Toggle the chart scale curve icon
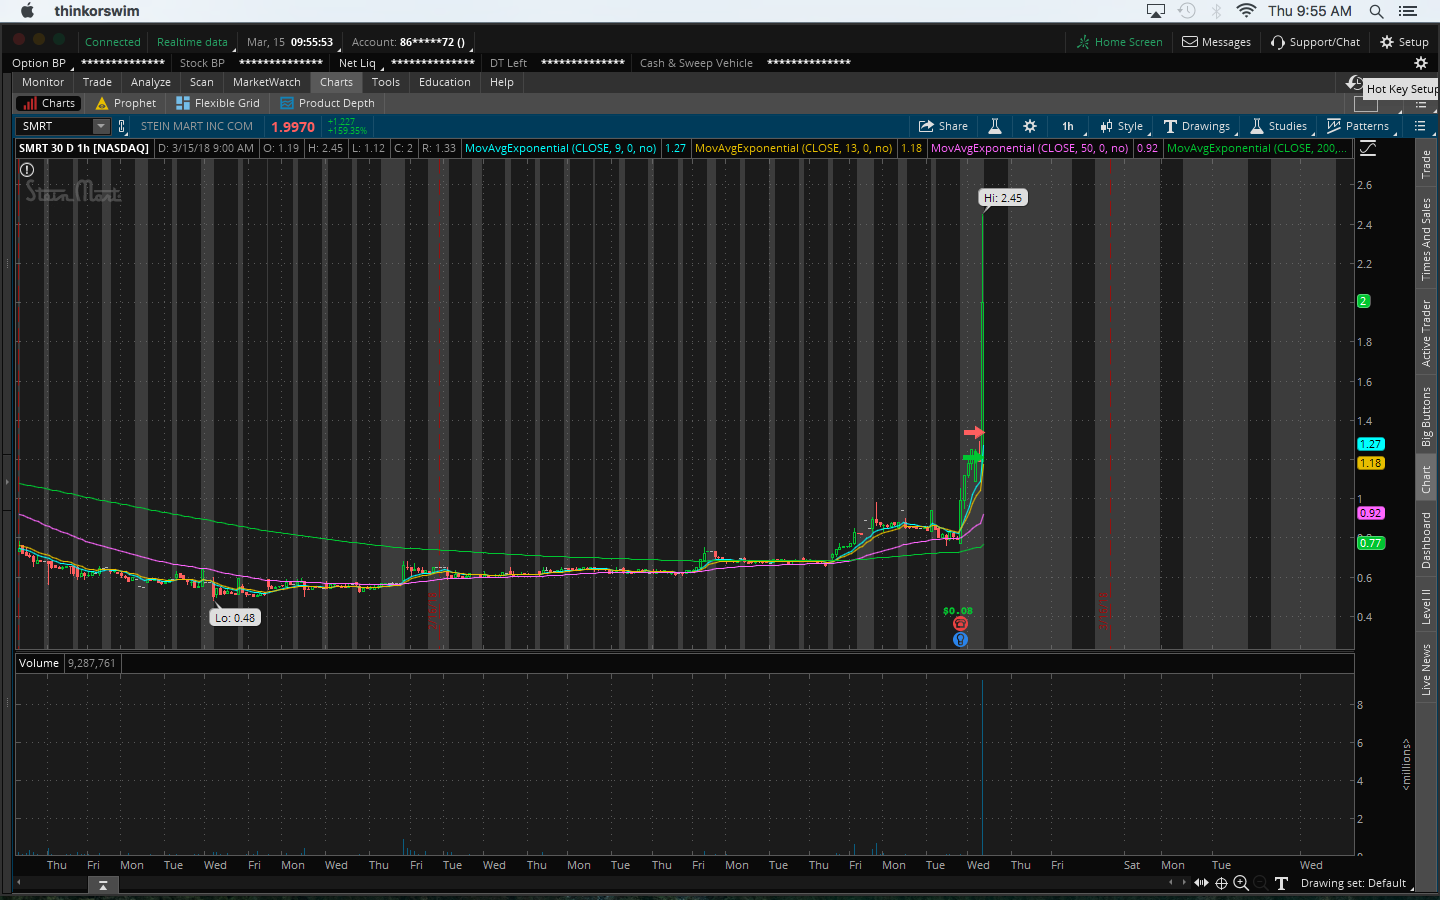This screenshot has width=1440, height=900. point(1368,148)
